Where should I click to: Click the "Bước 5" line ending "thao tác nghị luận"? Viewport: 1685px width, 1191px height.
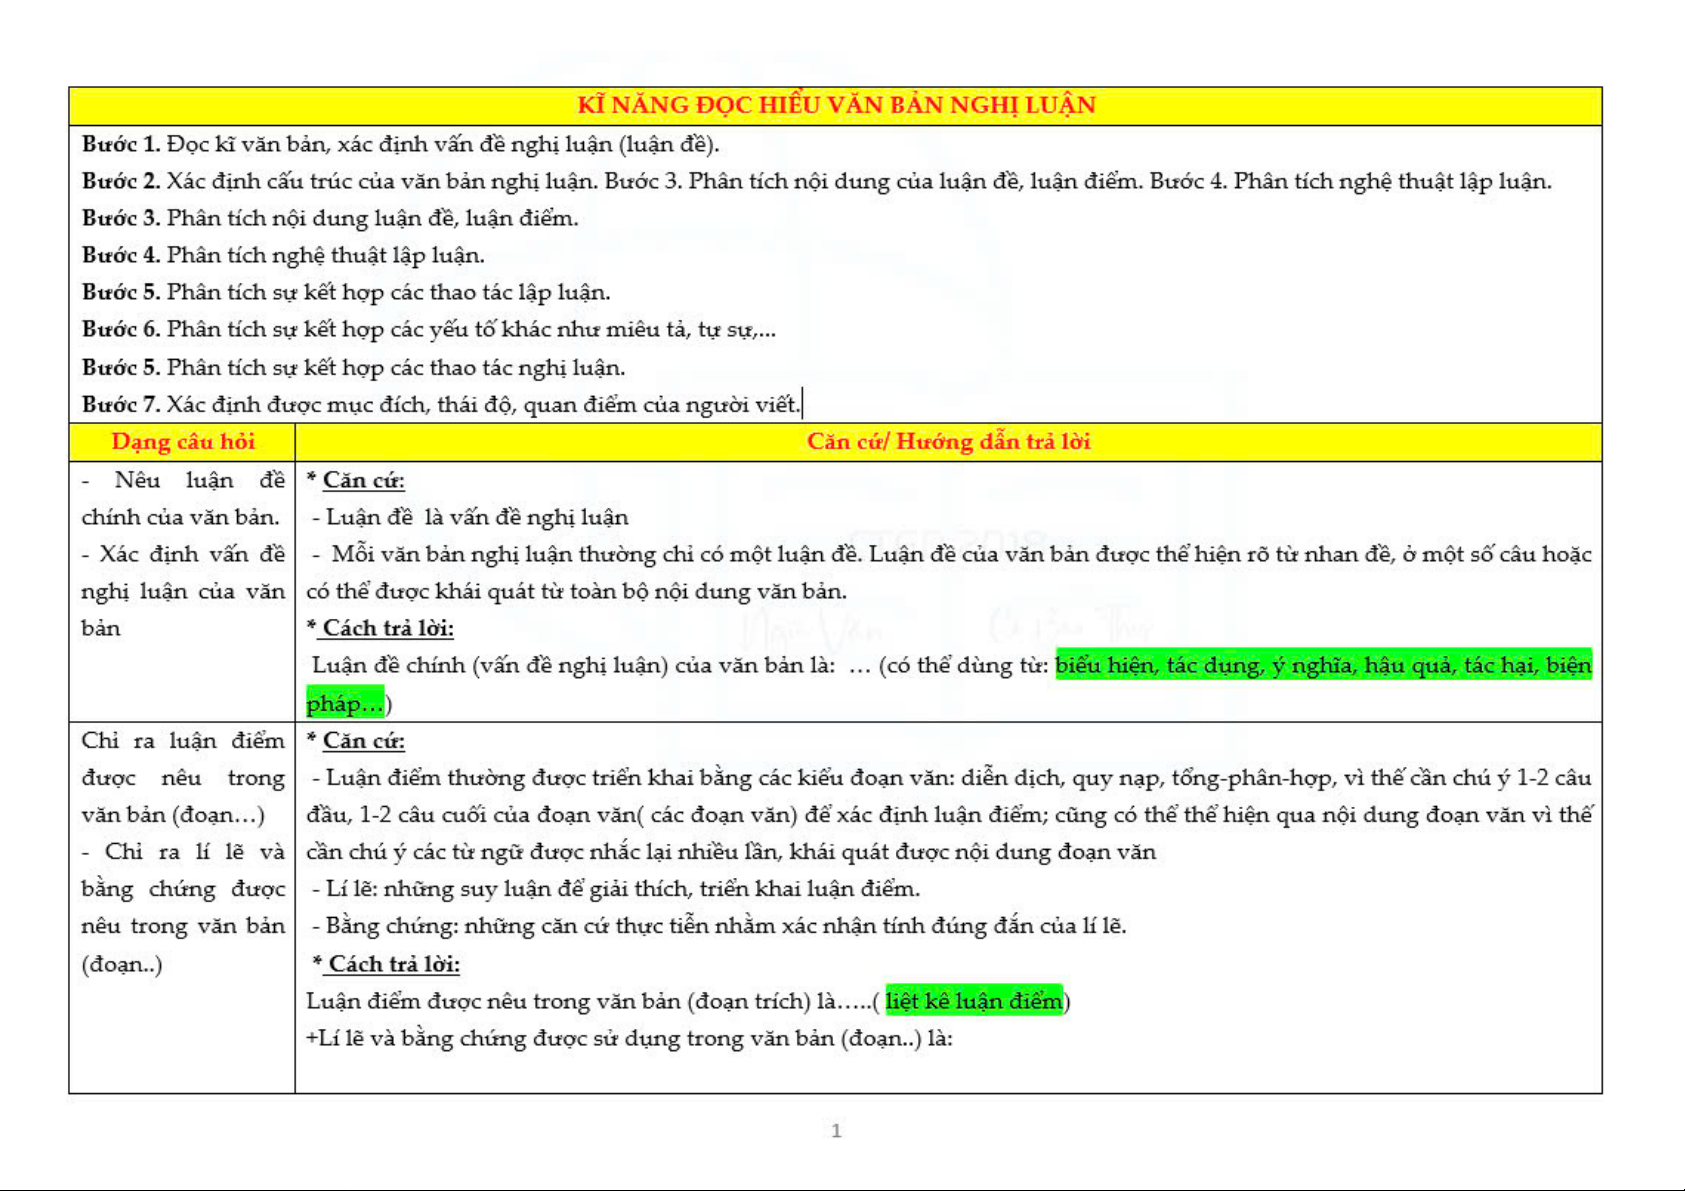pyautogui.click(x=353, y=367)
